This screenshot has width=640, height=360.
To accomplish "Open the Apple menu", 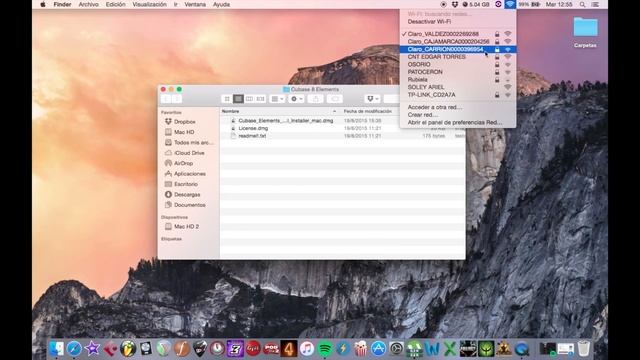I will 43,4.
